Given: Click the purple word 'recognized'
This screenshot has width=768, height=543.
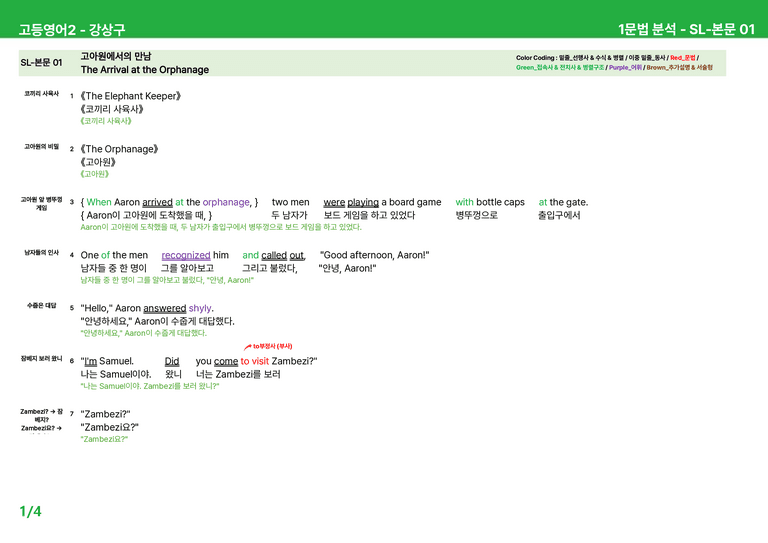Looking at the screenshot, I should pyautogui.click(x=186, y=255).
